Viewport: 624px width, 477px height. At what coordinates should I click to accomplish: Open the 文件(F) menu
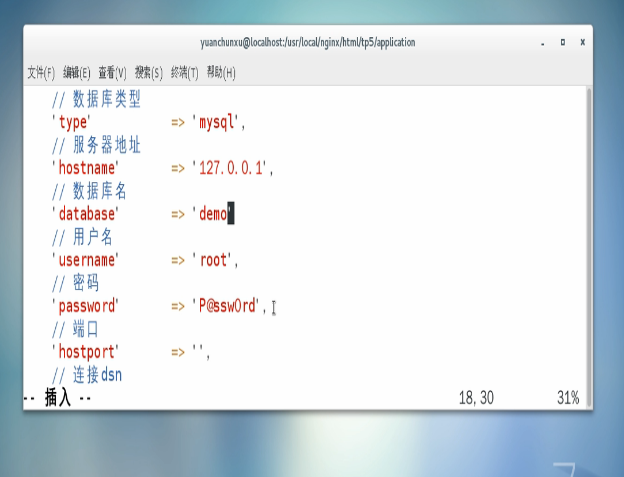click(41, 73)
